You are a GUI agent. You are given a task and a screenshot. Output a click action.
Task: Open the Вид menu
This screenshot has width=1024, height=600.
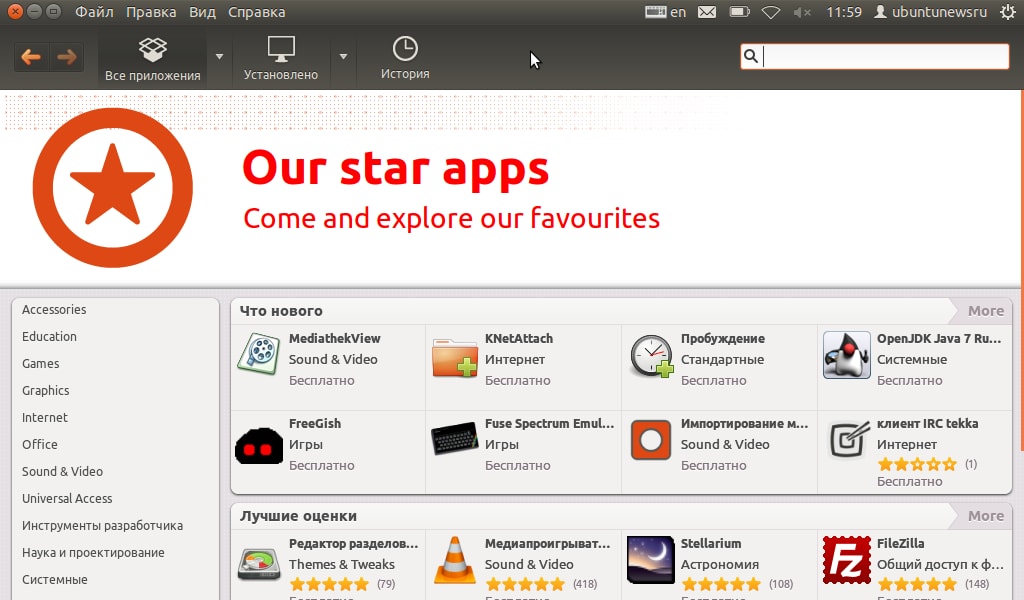point(202,12)
